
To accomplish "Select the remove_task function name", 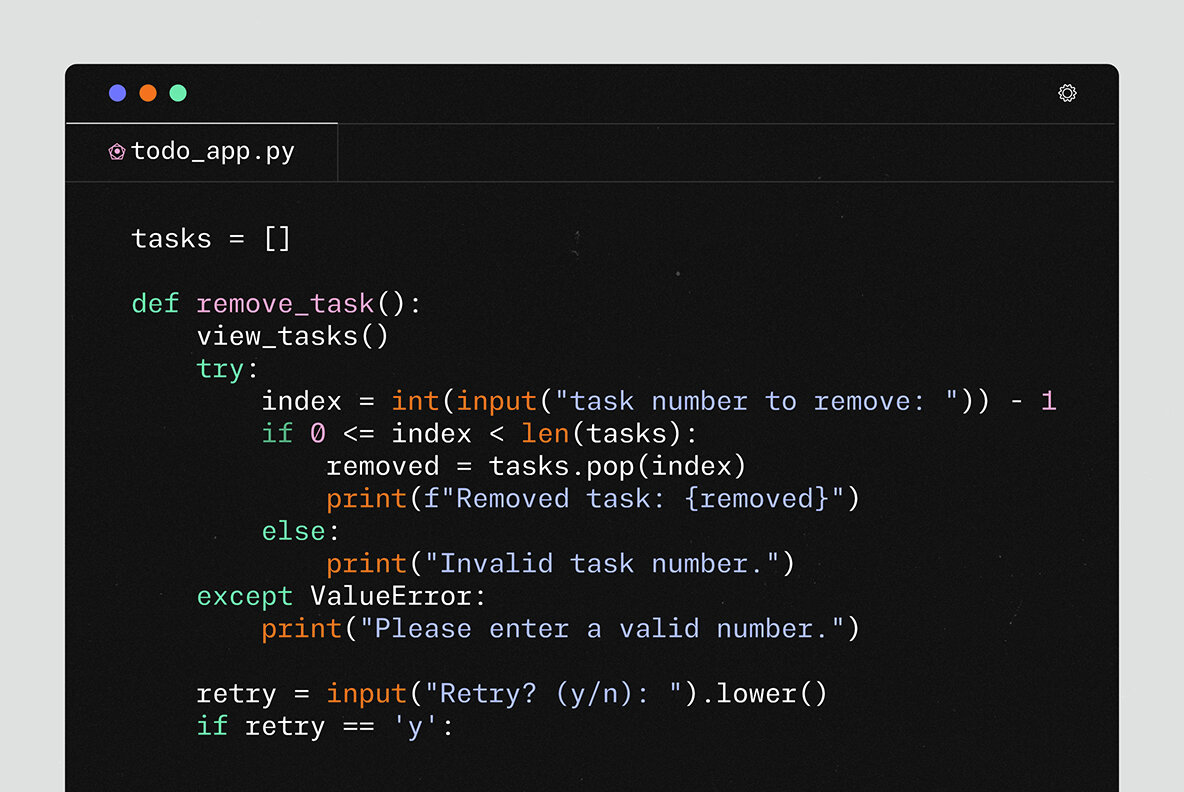I will point(284,303).
